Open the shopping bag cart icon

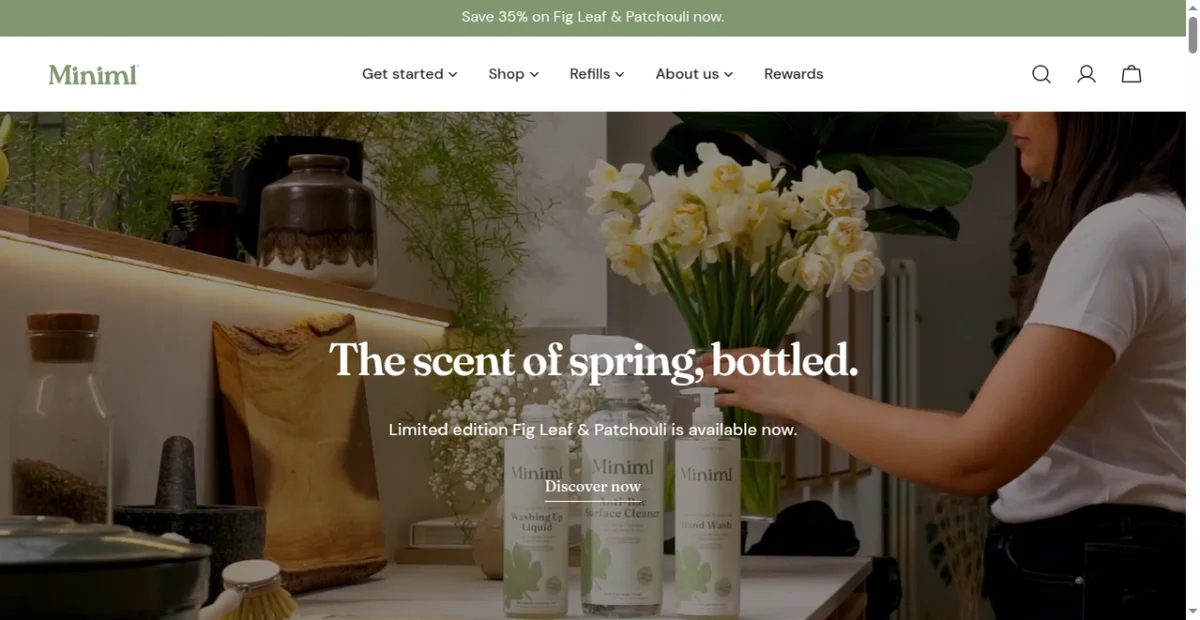coord(1131,74)
